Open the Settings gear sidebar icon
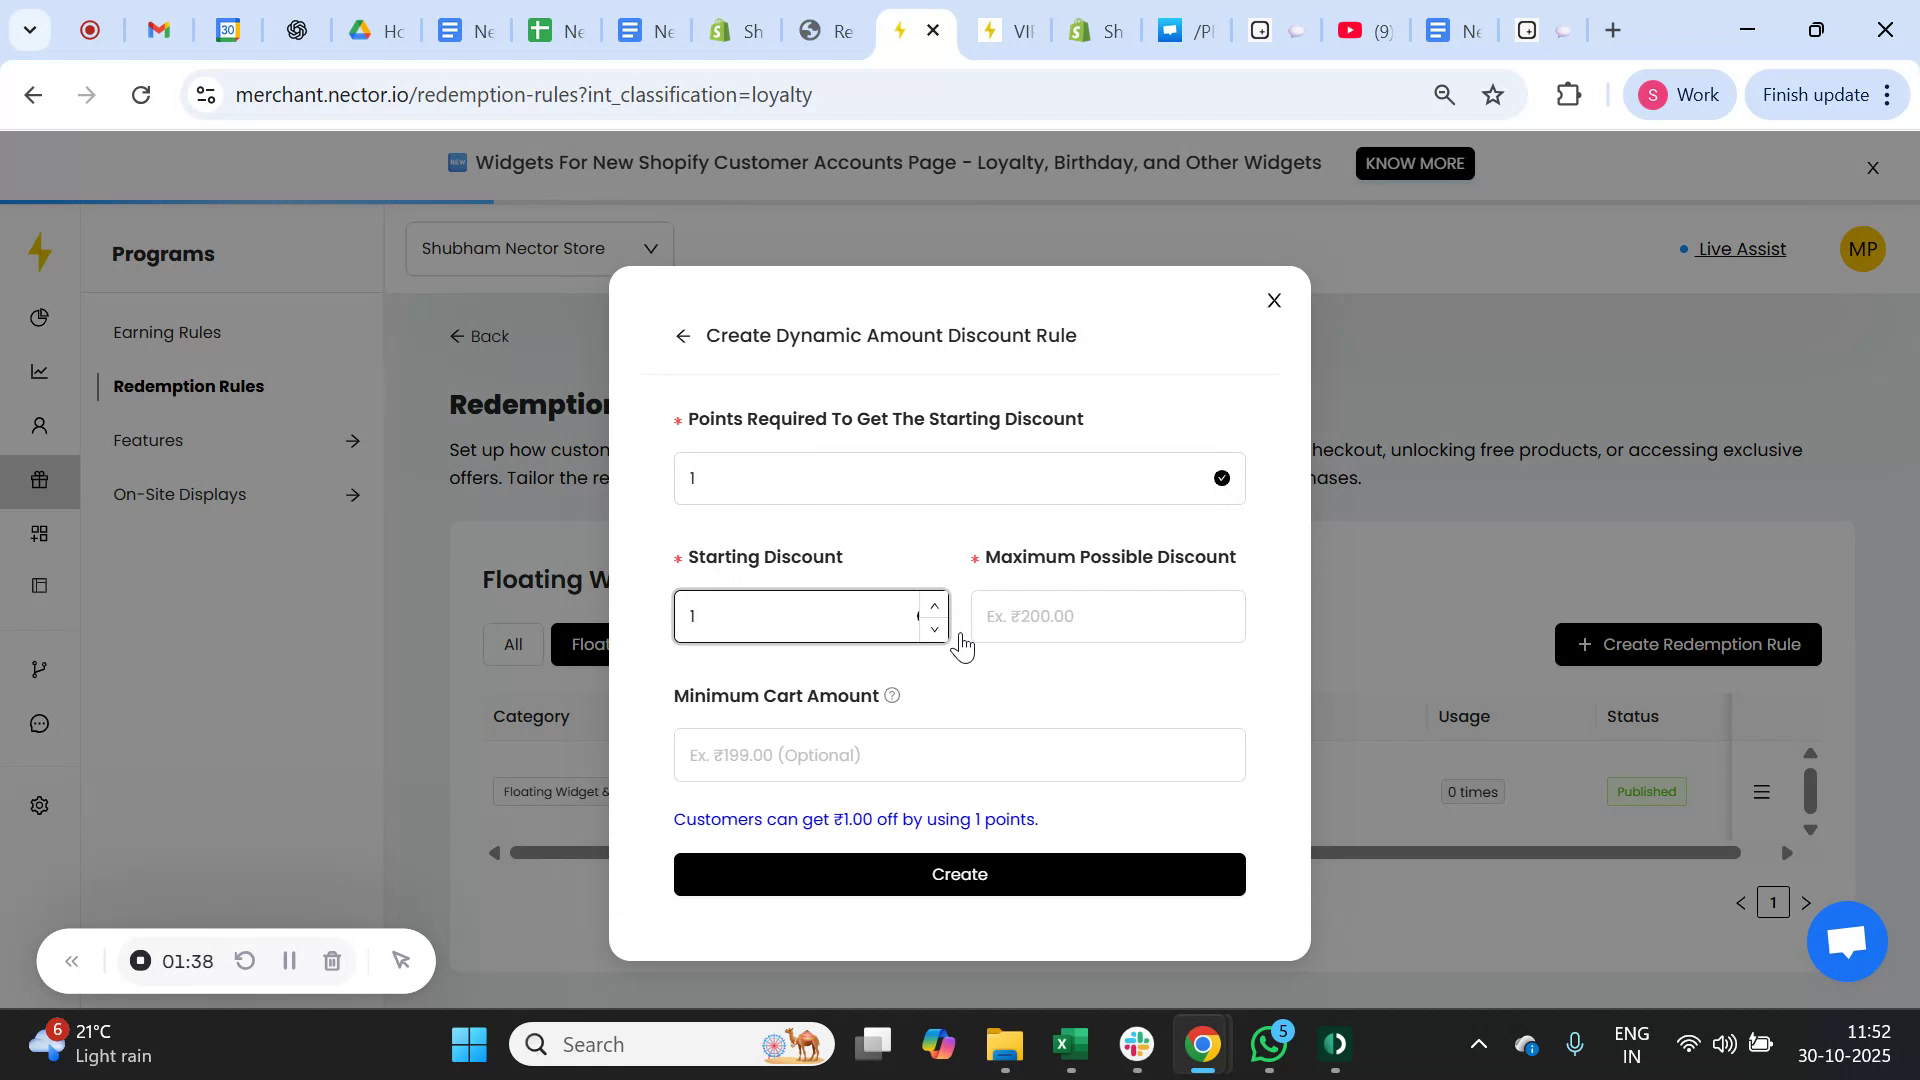 click(x=40, y=805)
